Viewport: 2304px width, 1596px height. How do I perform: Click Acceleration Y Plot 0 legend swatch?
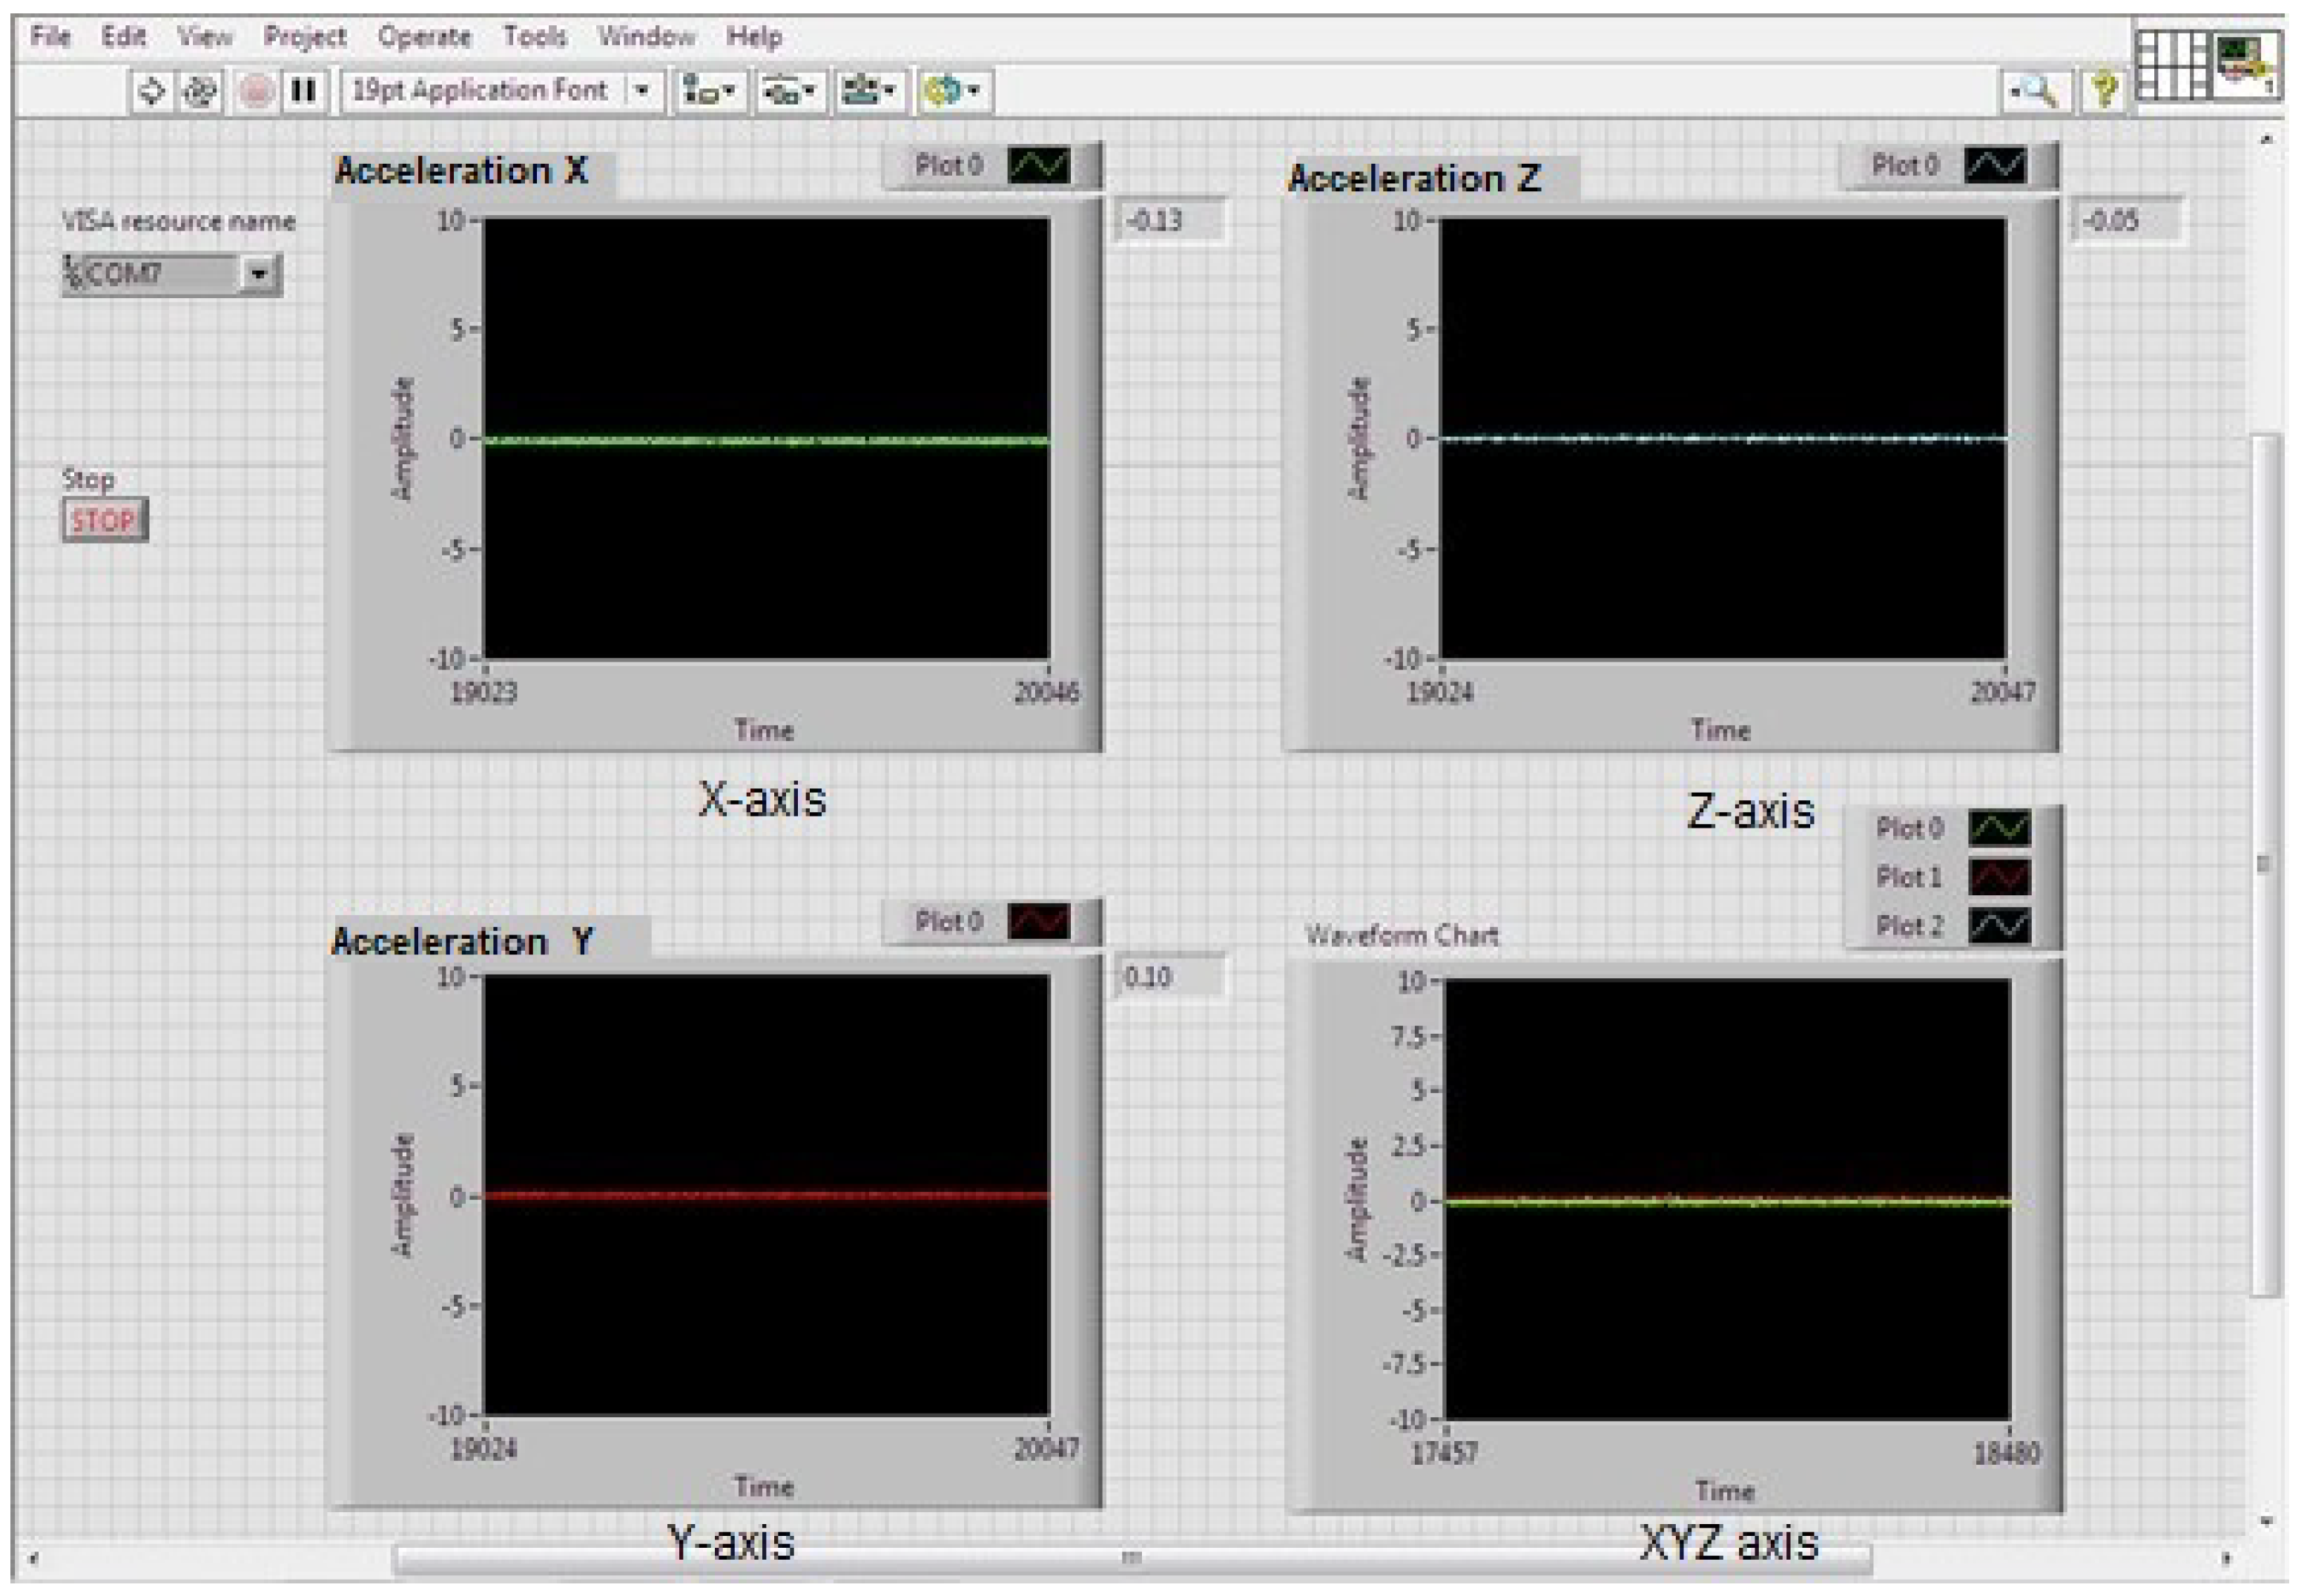tap(1039, 921)
